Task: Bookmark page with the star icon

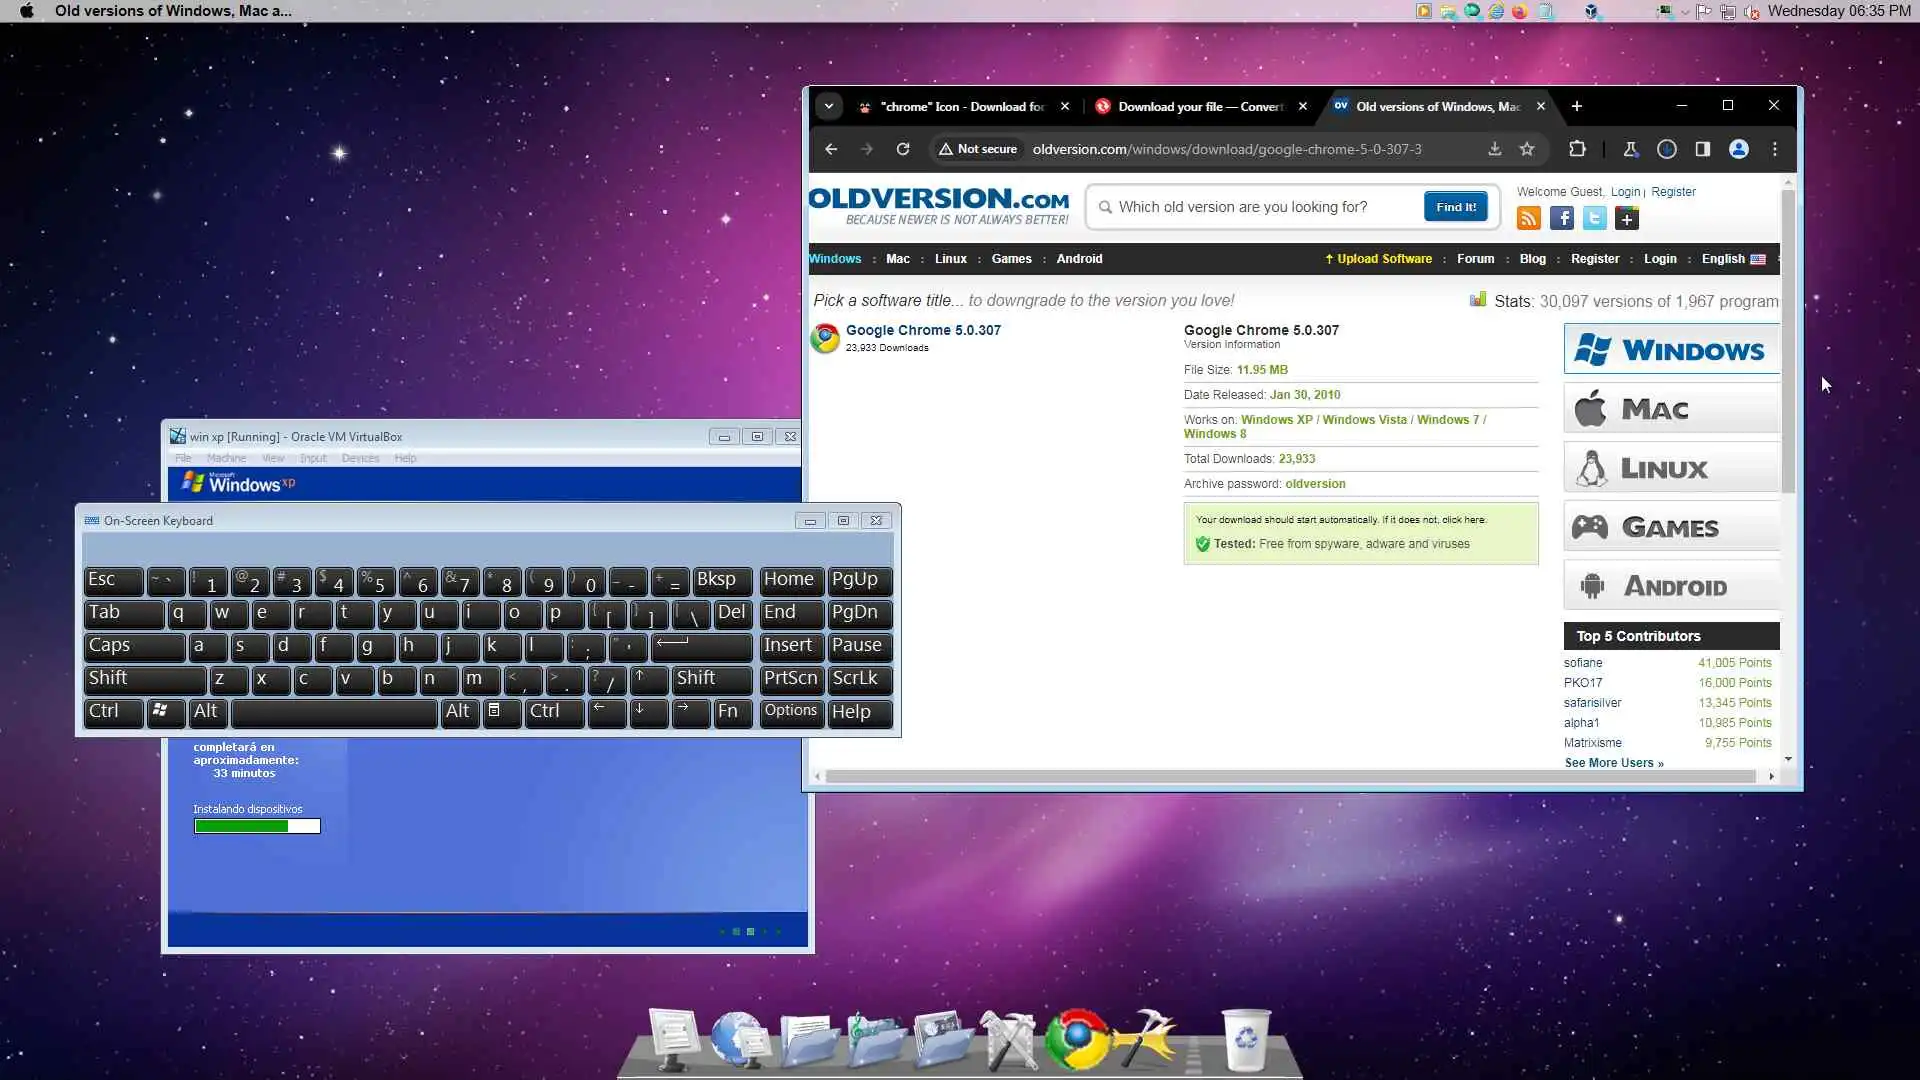Action: click(1527, 149)
